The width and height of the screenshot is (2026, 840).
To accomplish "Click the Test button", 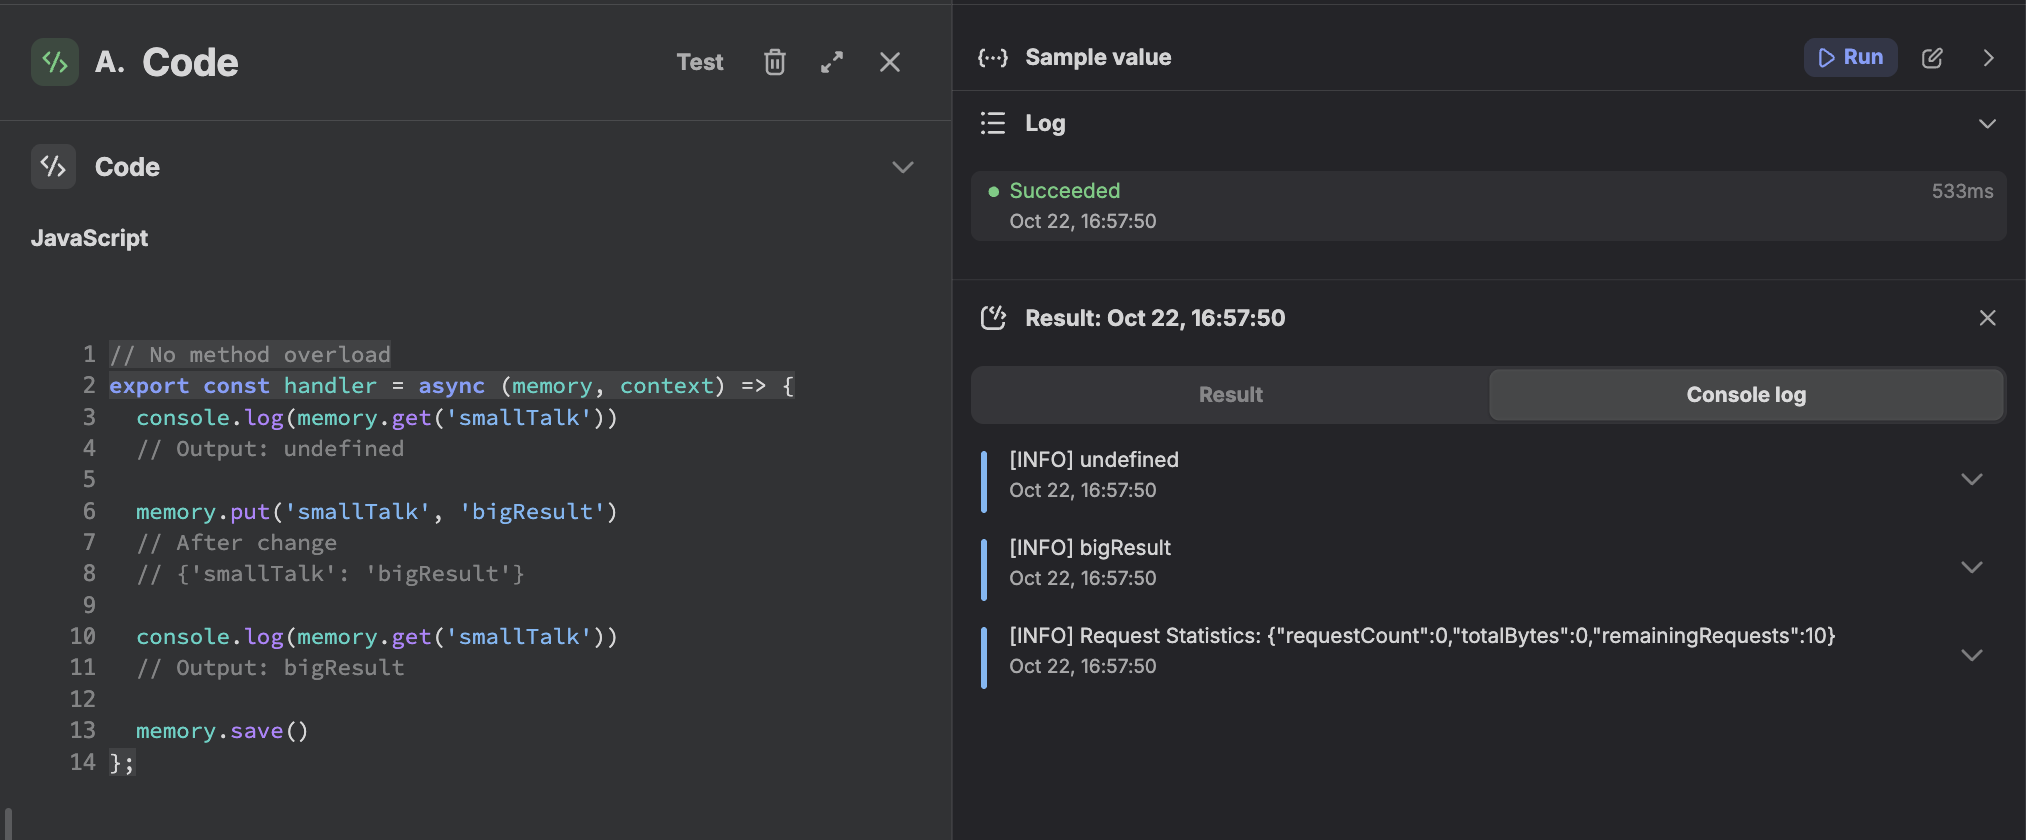I will click(699, 62).
